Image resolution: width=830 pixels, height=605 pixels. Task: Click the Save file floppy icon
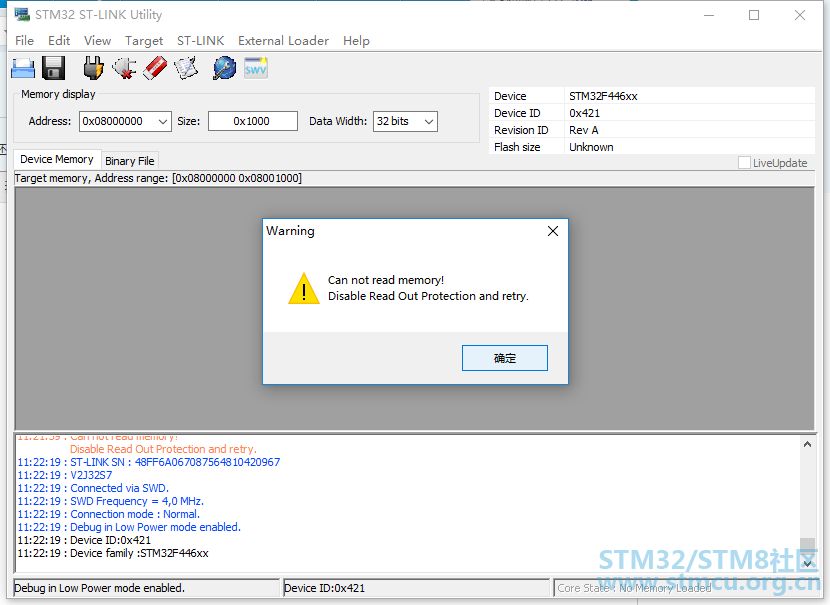(x=53, y=68)
